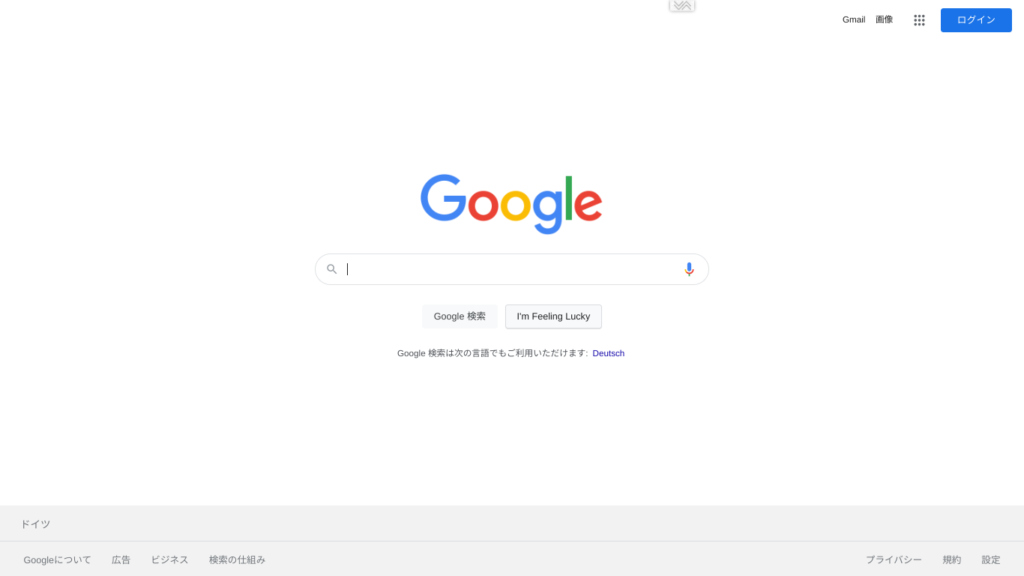1024x576 pixels.
Task: Open the プライバシー footer link
Action: coord(893,560)
